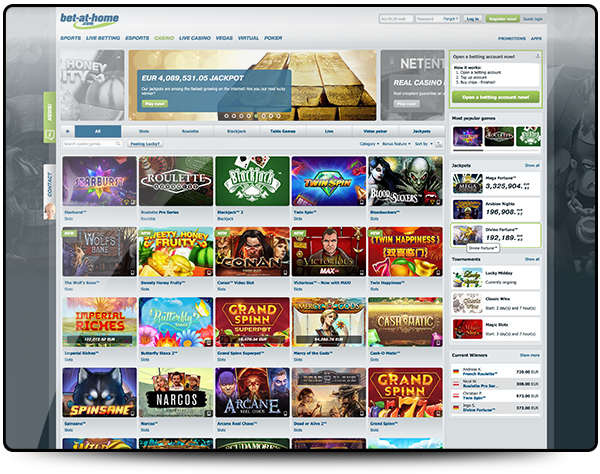This screenshot has height=474, width=600.
Task: Expand the Sort by dropdown
Action: pyautogui.click(x=424, y=144)
